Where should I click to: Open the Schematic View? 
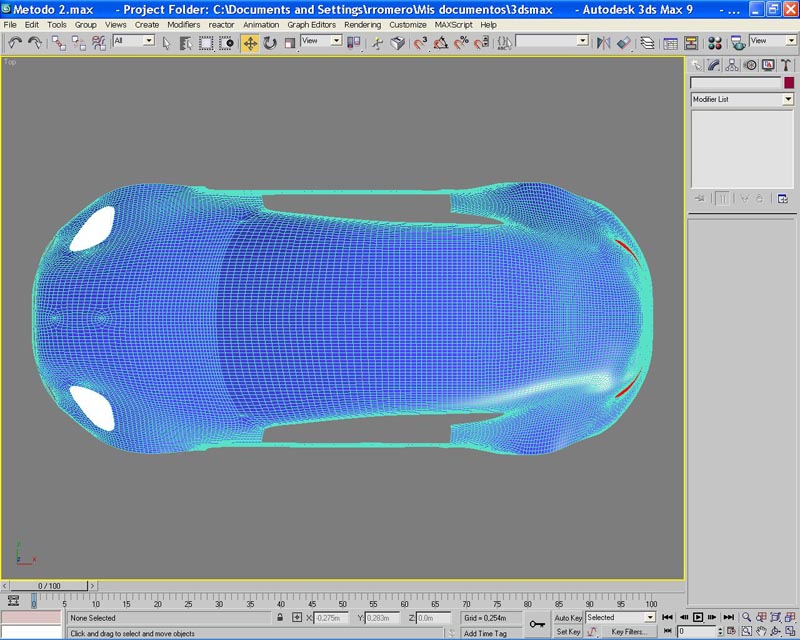691,43
